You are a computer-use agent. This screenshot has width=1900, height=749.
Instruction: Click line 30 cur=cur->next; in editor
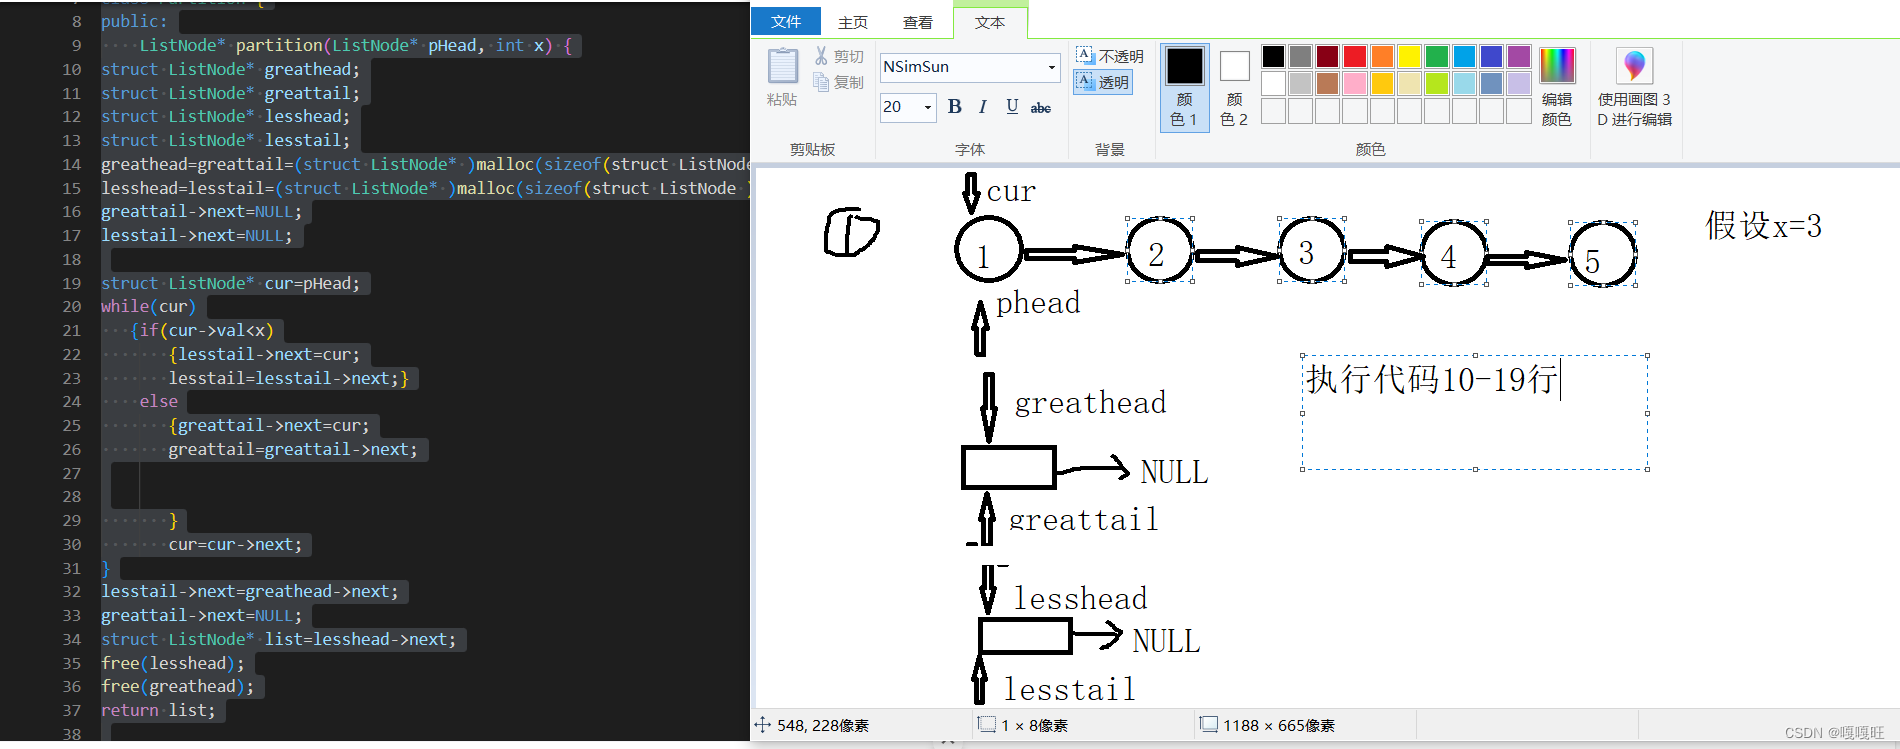point(235,545)
